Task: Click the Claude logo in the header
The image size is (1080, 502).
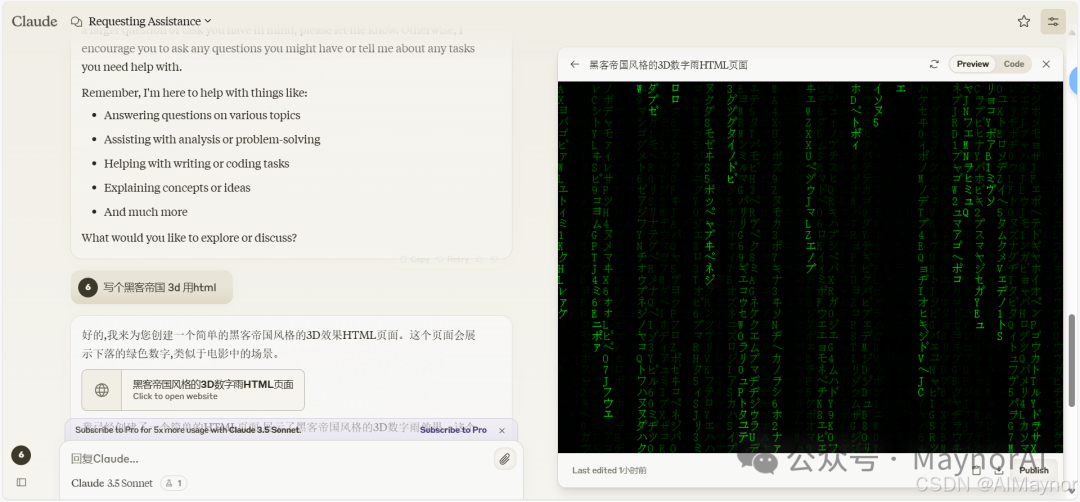Action: (x=34, y=21)
